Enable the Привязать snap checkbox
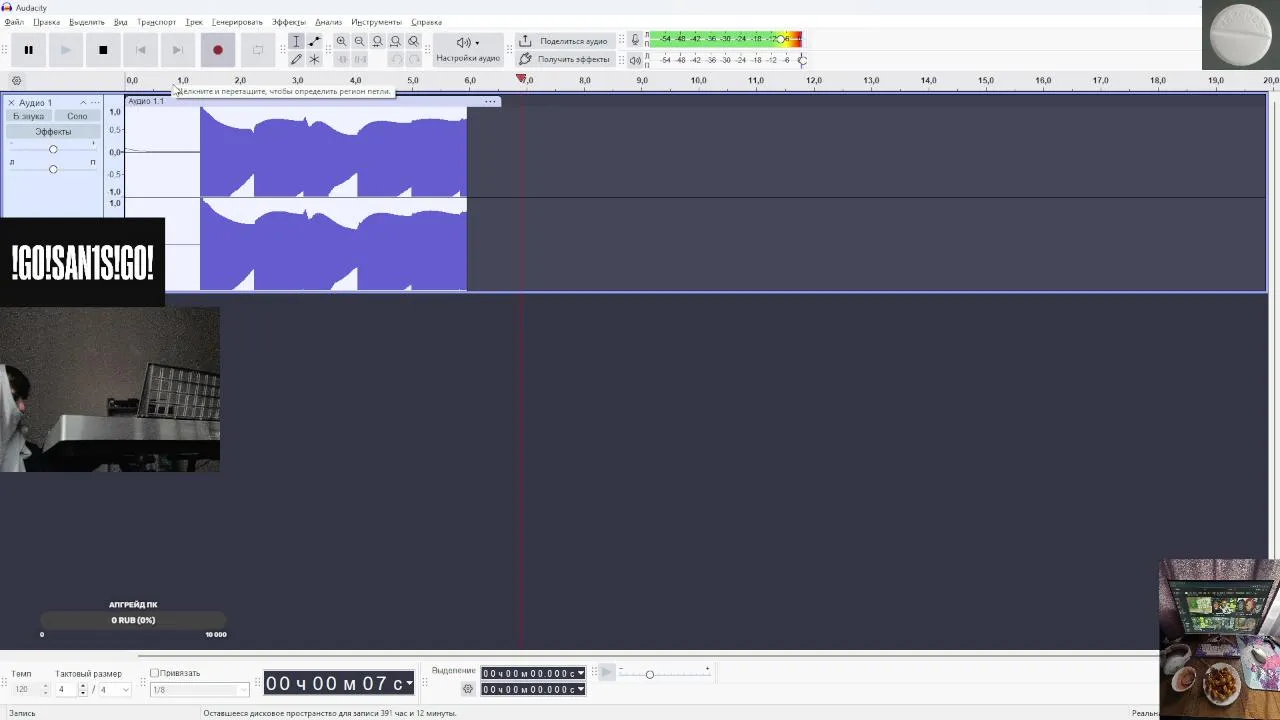This screenshot has height=720, width=1280. pyautogui.click(x=154, y=673)
